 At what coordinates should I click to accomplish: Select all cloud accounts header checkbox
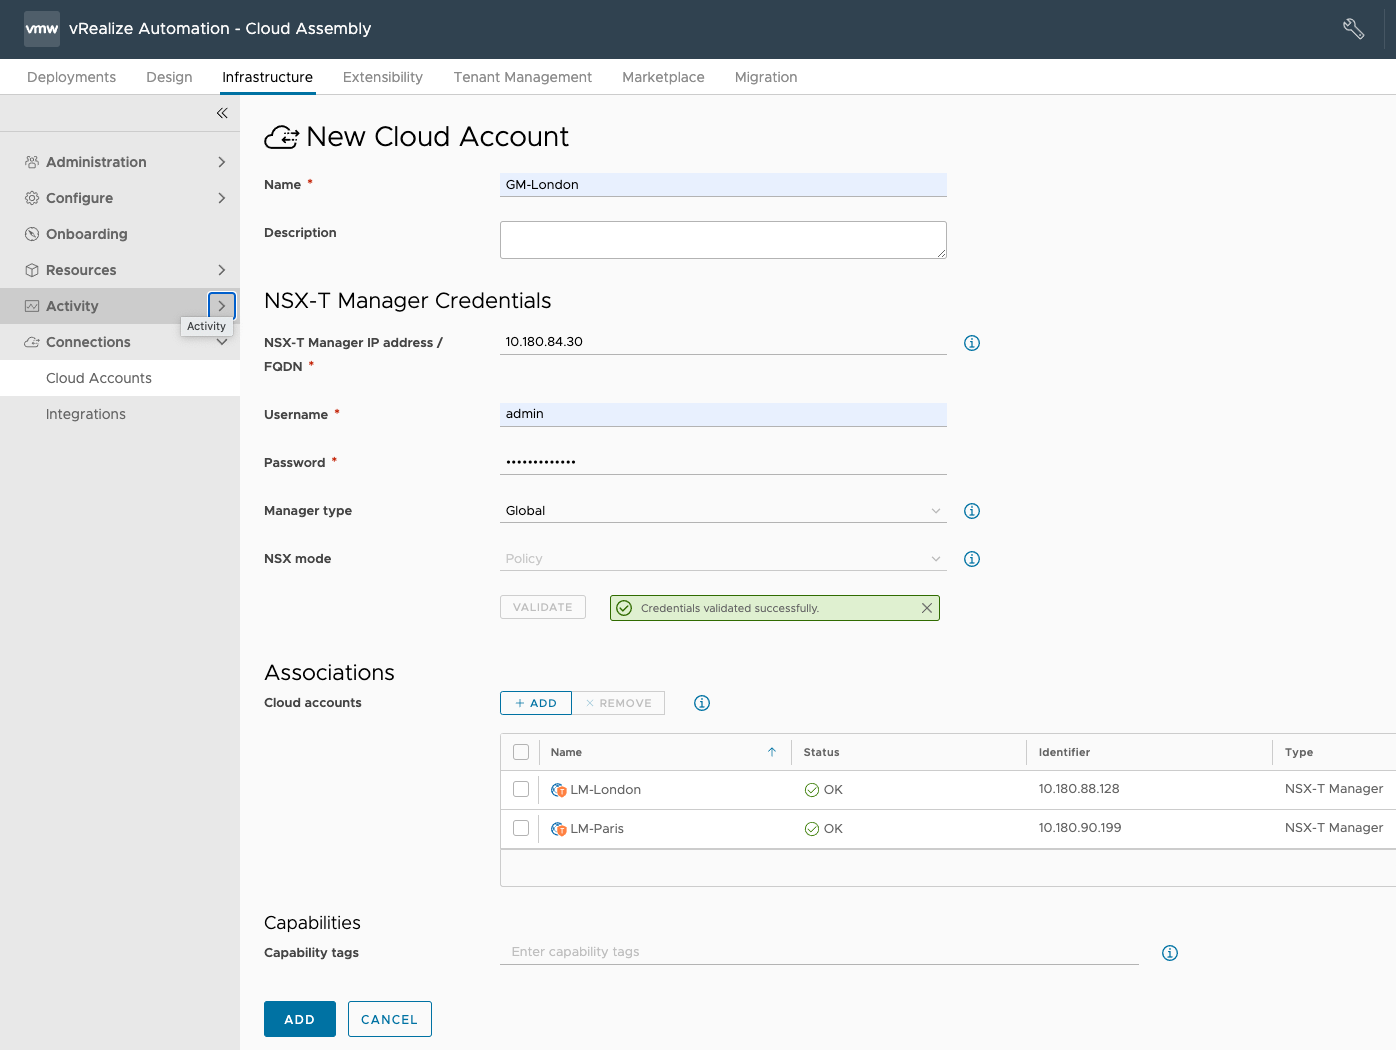point(521,752)
